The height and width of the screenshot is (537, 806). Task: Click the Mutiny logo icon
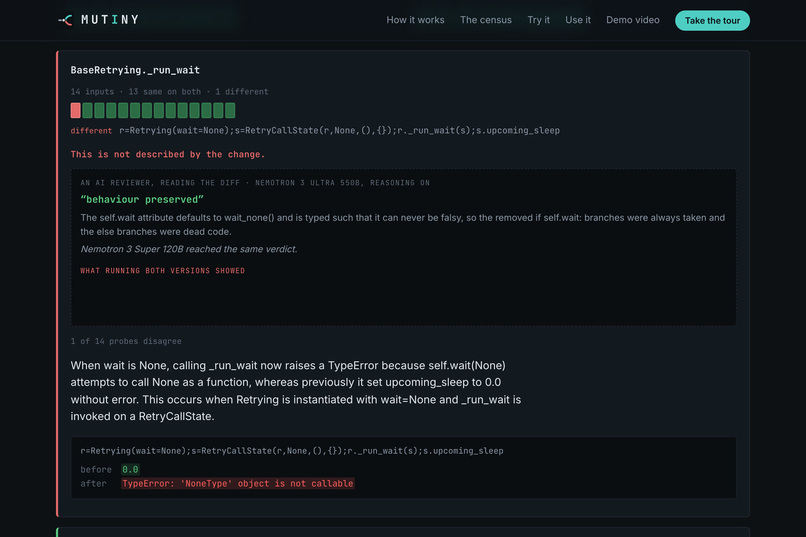pos(65,20)
